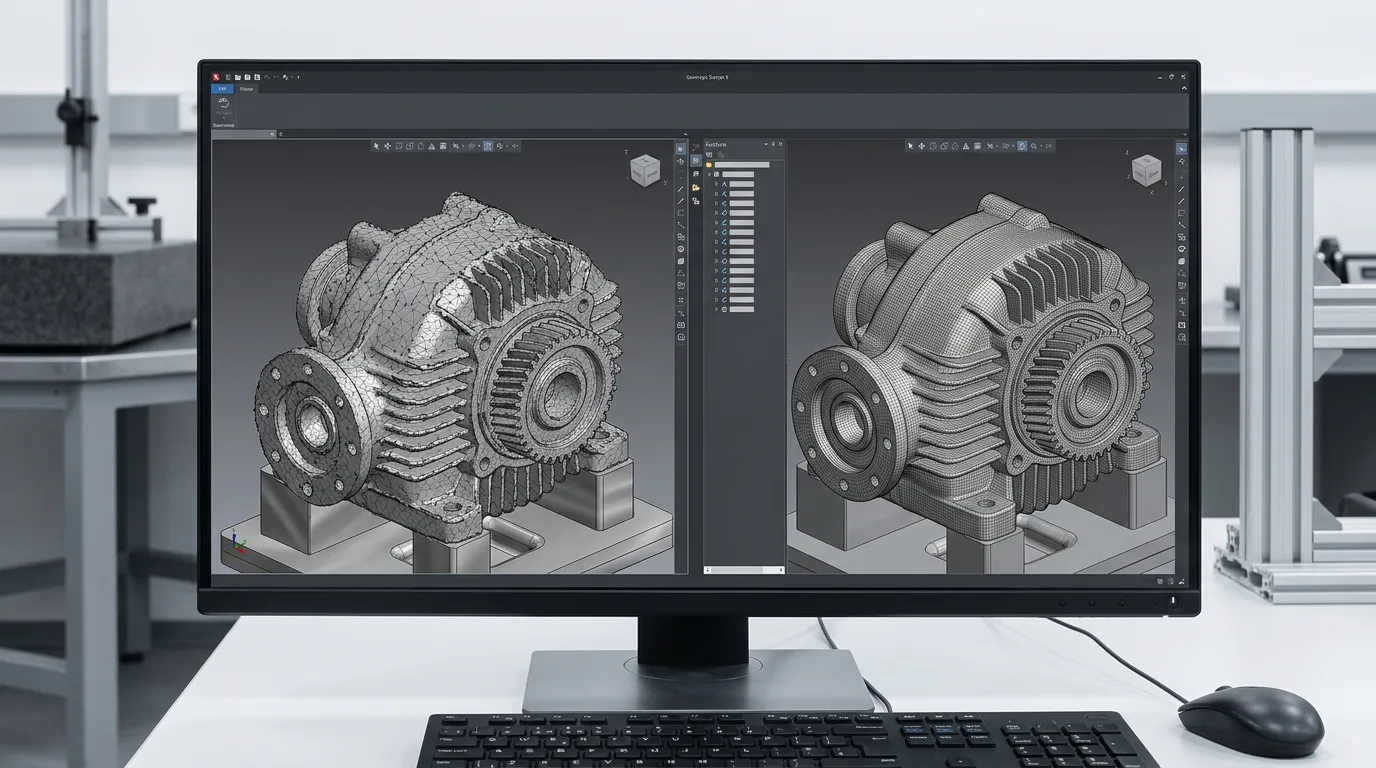Viewport: 1376px width, 768px height.
Task: Click the rectangle sketch tool in right-edge vertical toolbar
Action: point(1181,213)
